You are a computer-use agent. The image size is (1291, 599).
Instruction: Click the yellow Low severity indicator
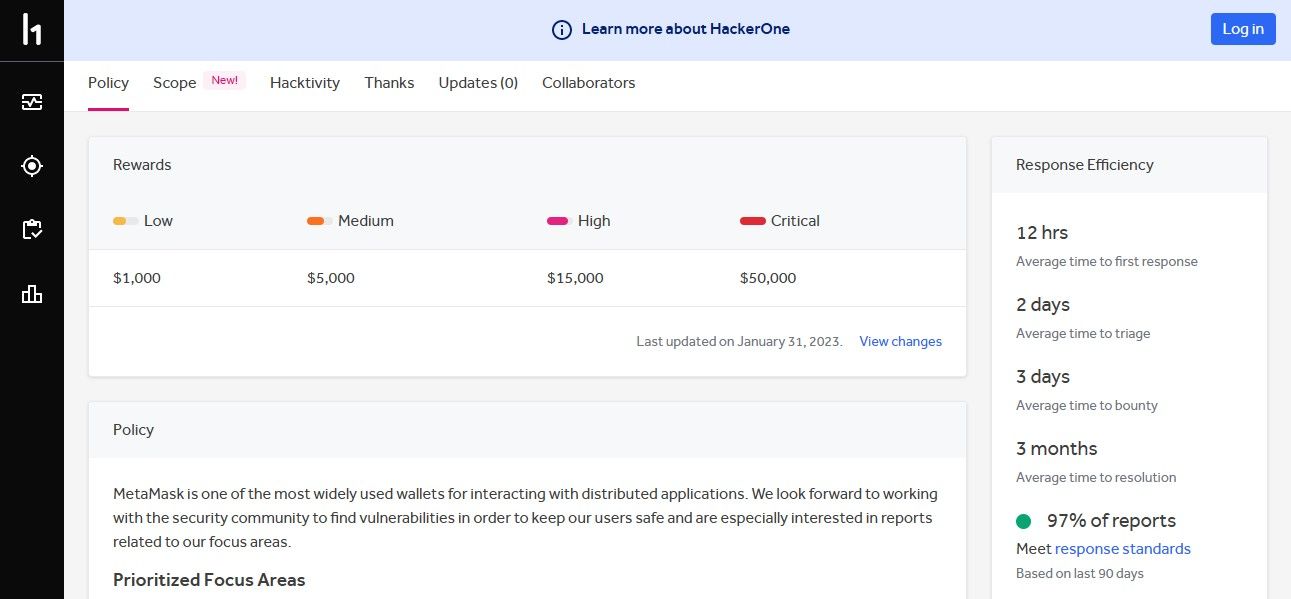(125, 221)
